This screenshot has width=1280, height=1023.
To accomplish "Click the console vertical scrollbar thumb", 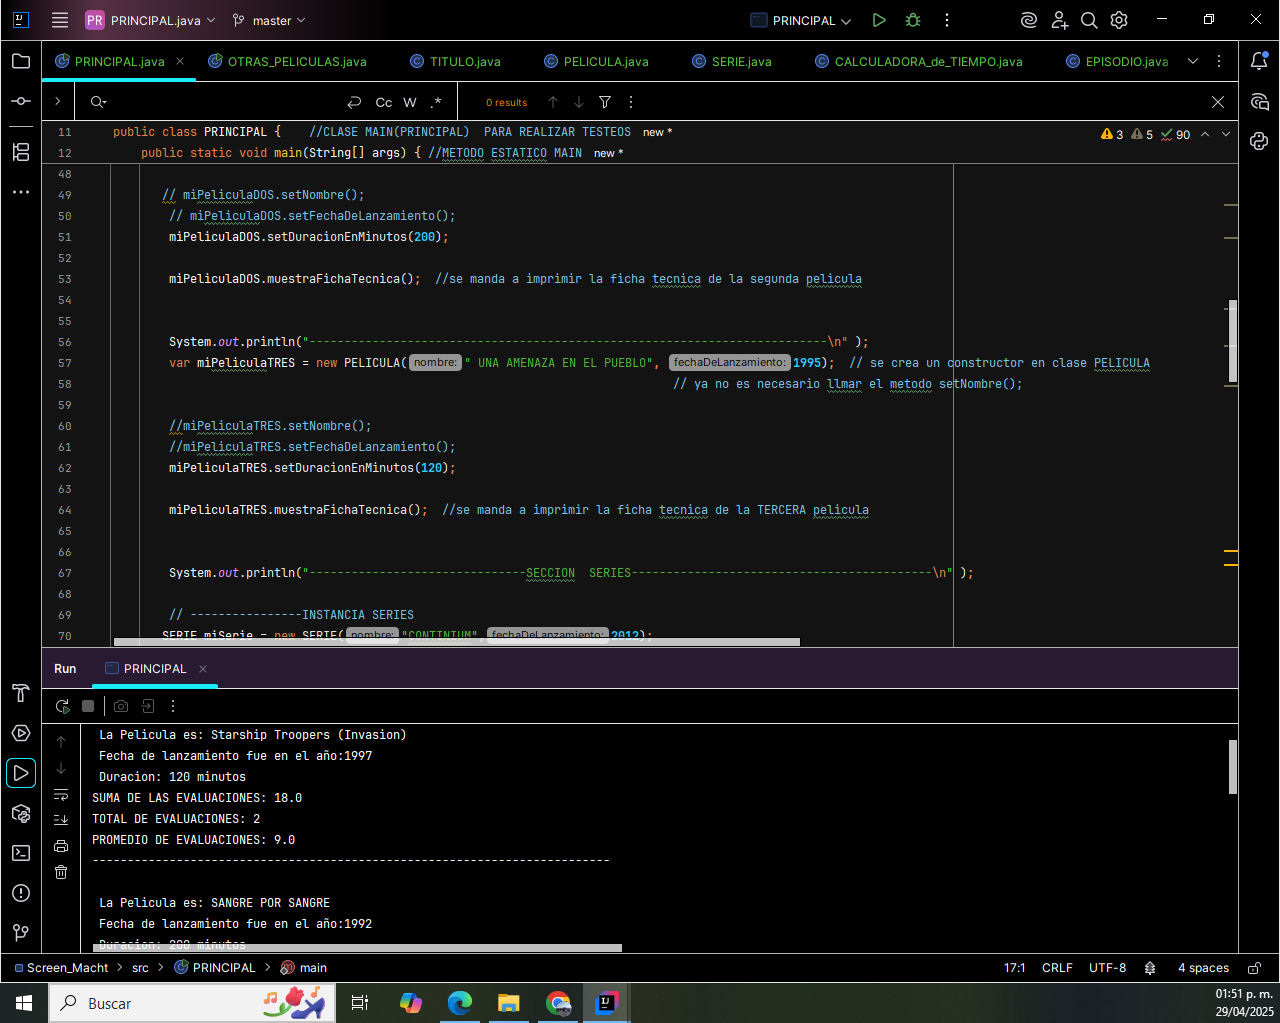I will [x=1233, y=767].
